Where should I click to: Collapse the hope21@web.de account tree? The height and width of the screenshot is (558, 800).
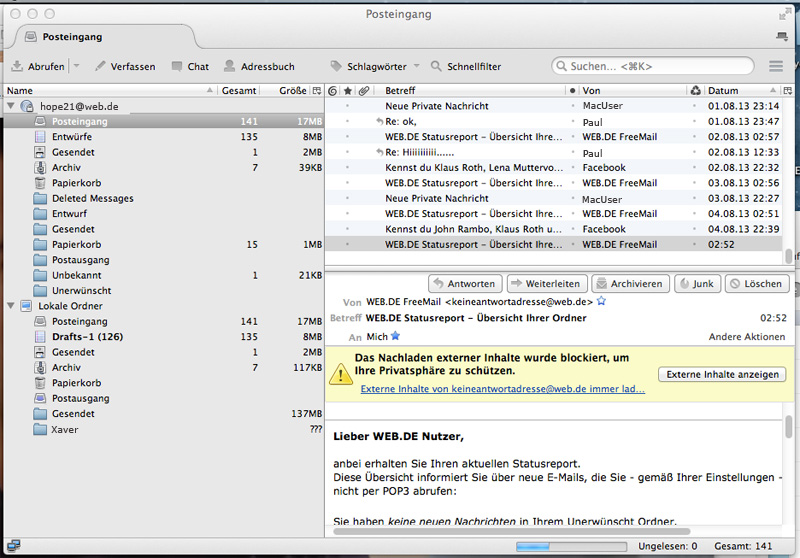tap(10, 105)
